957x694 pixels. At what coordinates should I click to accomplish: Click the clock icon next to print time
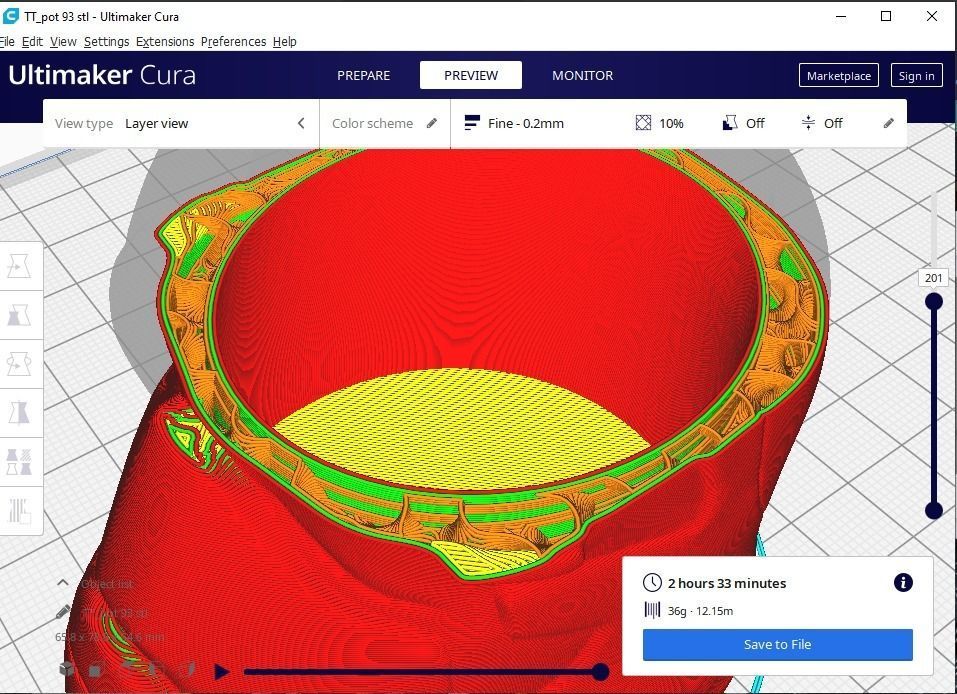point(652,582)
